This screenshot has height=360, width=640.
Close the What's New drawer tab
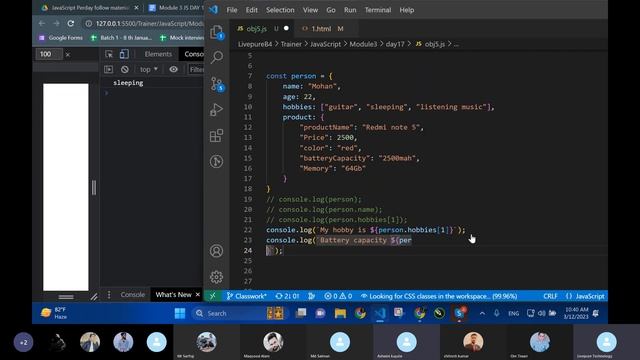point(198,294)
